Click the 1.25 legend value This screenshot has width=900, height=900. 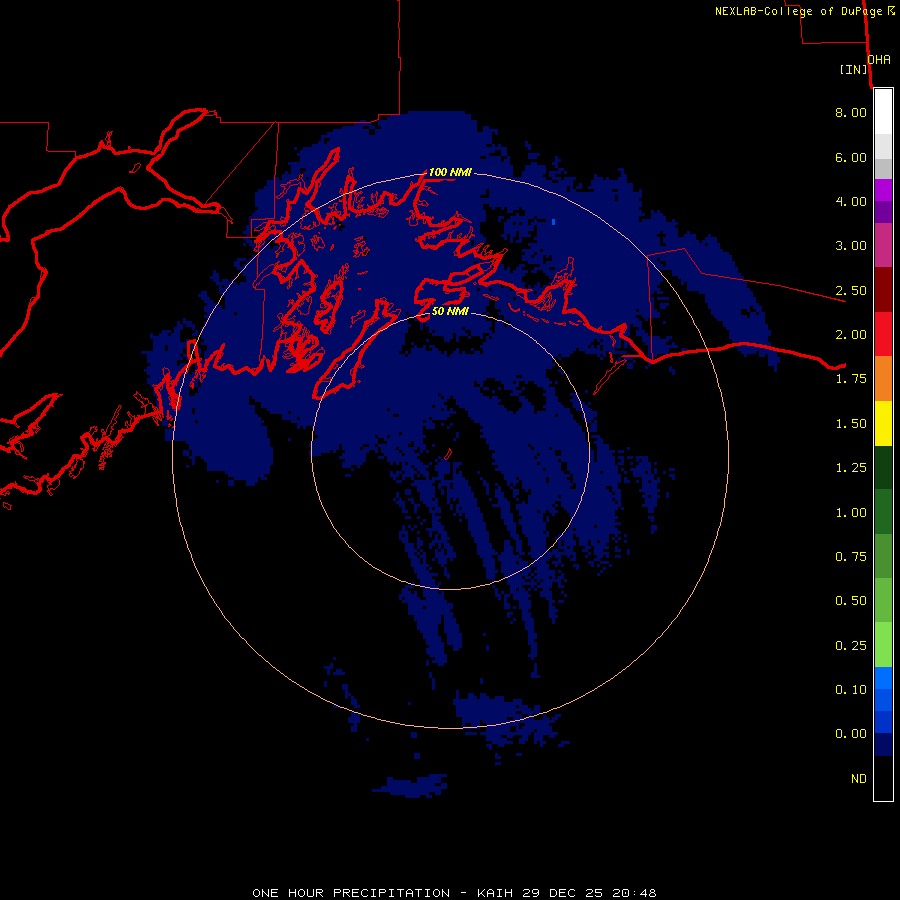[851, 468]
